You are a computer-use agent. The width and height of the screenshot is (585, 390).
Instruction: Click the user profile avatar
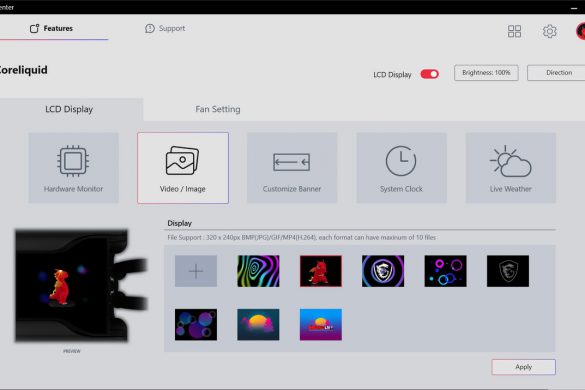click(580, 31)
